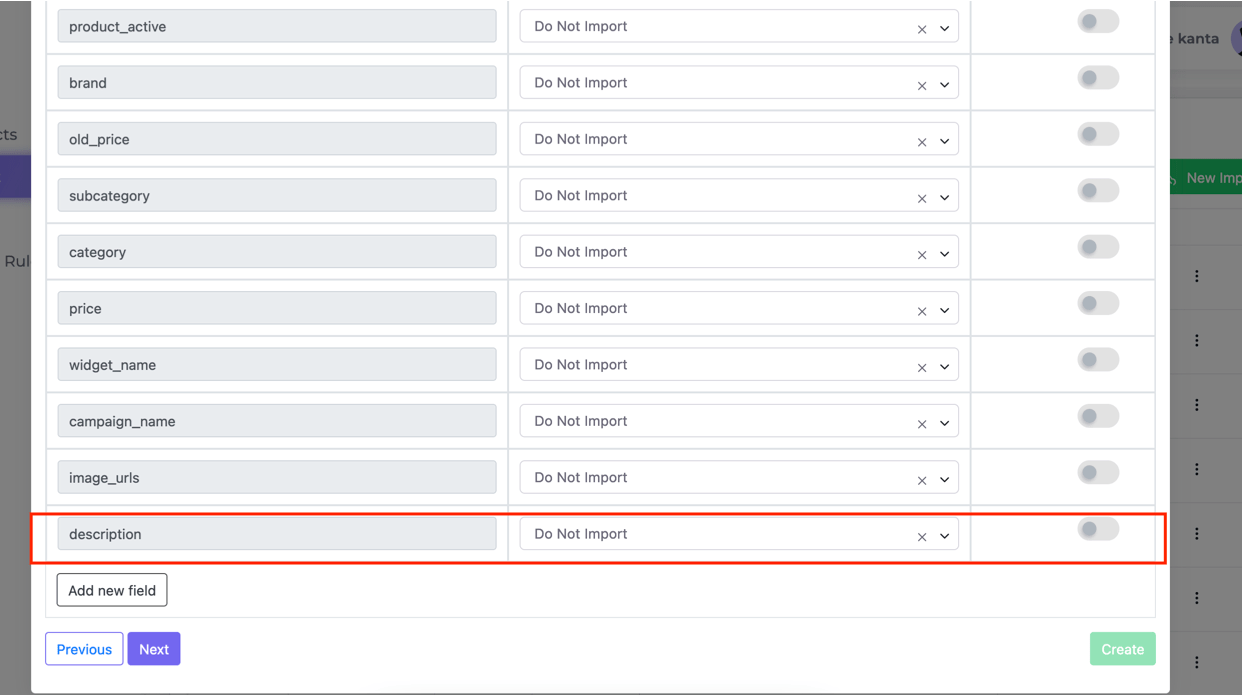
Task: Clear the brand mapping selection
Action: (922, 85)
